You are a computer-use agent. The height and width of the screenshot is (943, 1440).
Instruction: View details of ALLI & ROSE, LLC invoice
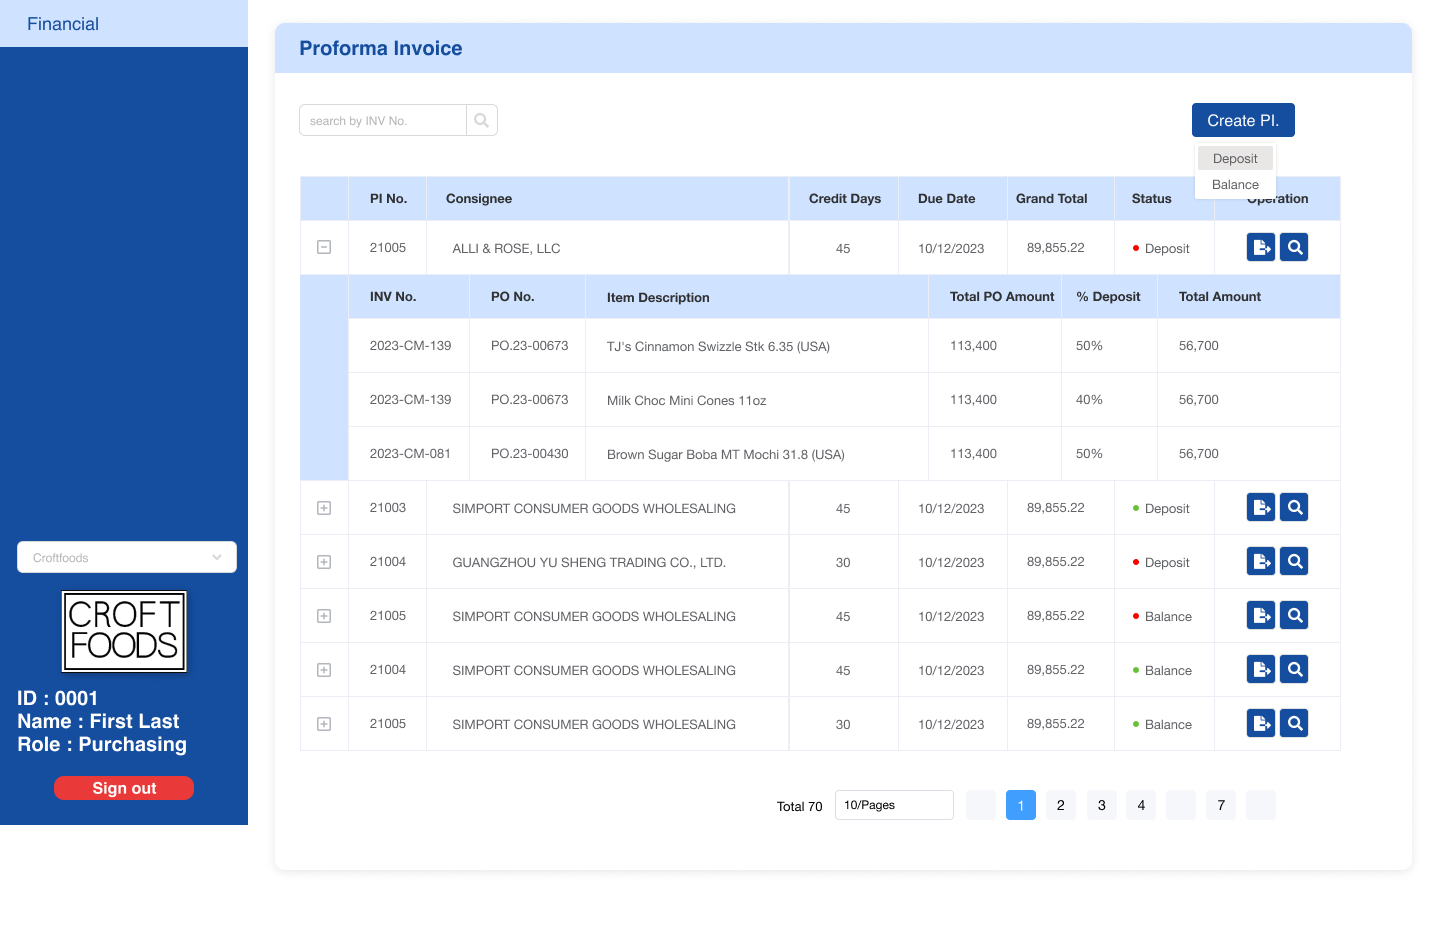pos(1295,247)
